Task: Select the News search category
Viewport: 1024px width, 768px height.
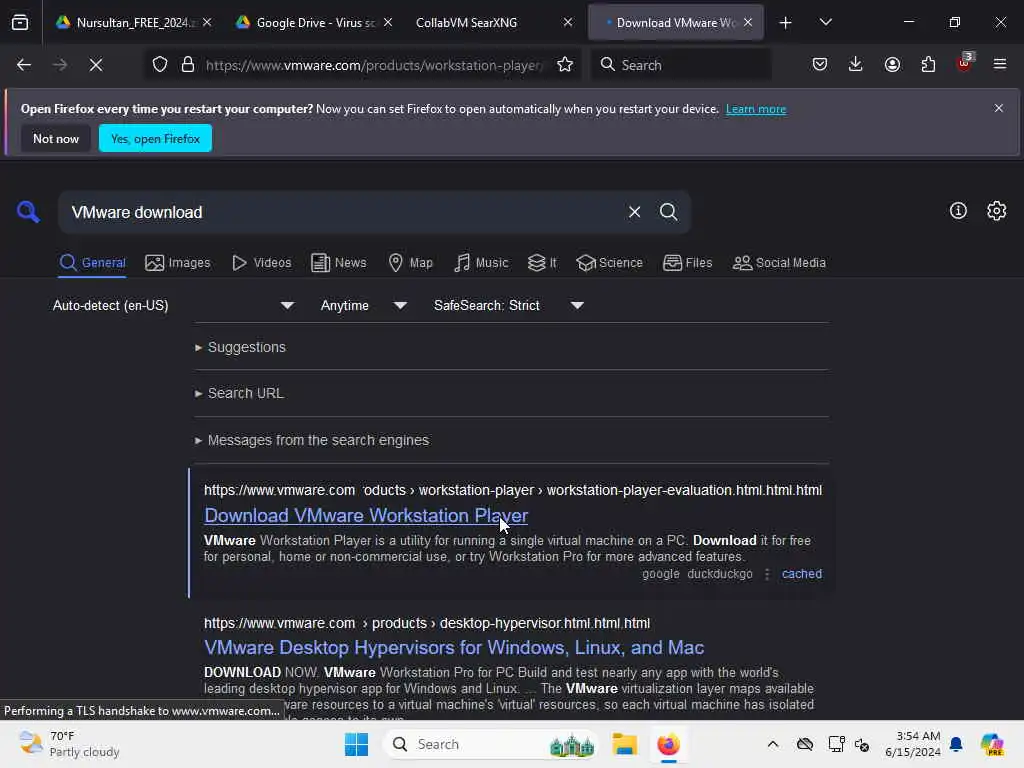Action: (x=338, y=263)
